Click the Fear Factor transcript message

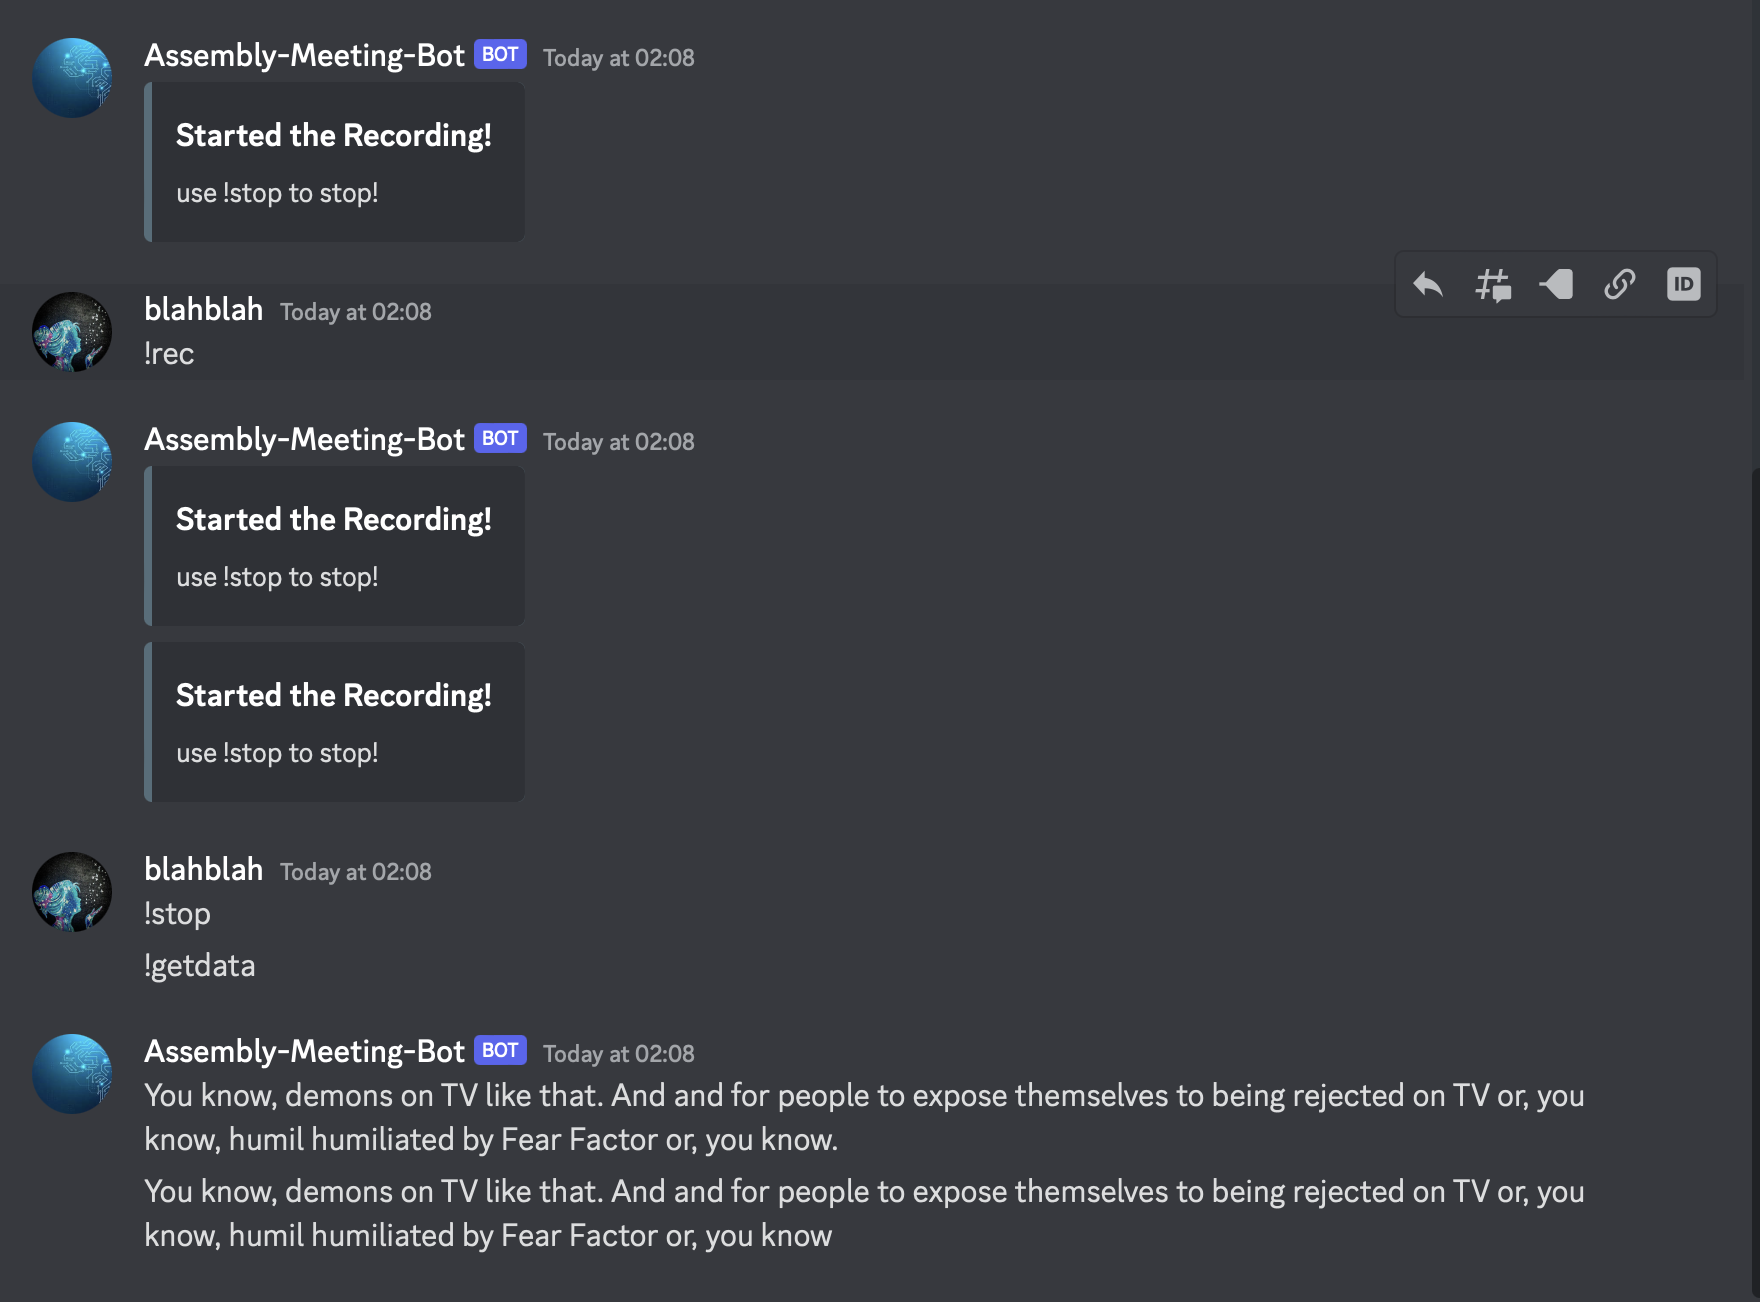pos(700,1117)
